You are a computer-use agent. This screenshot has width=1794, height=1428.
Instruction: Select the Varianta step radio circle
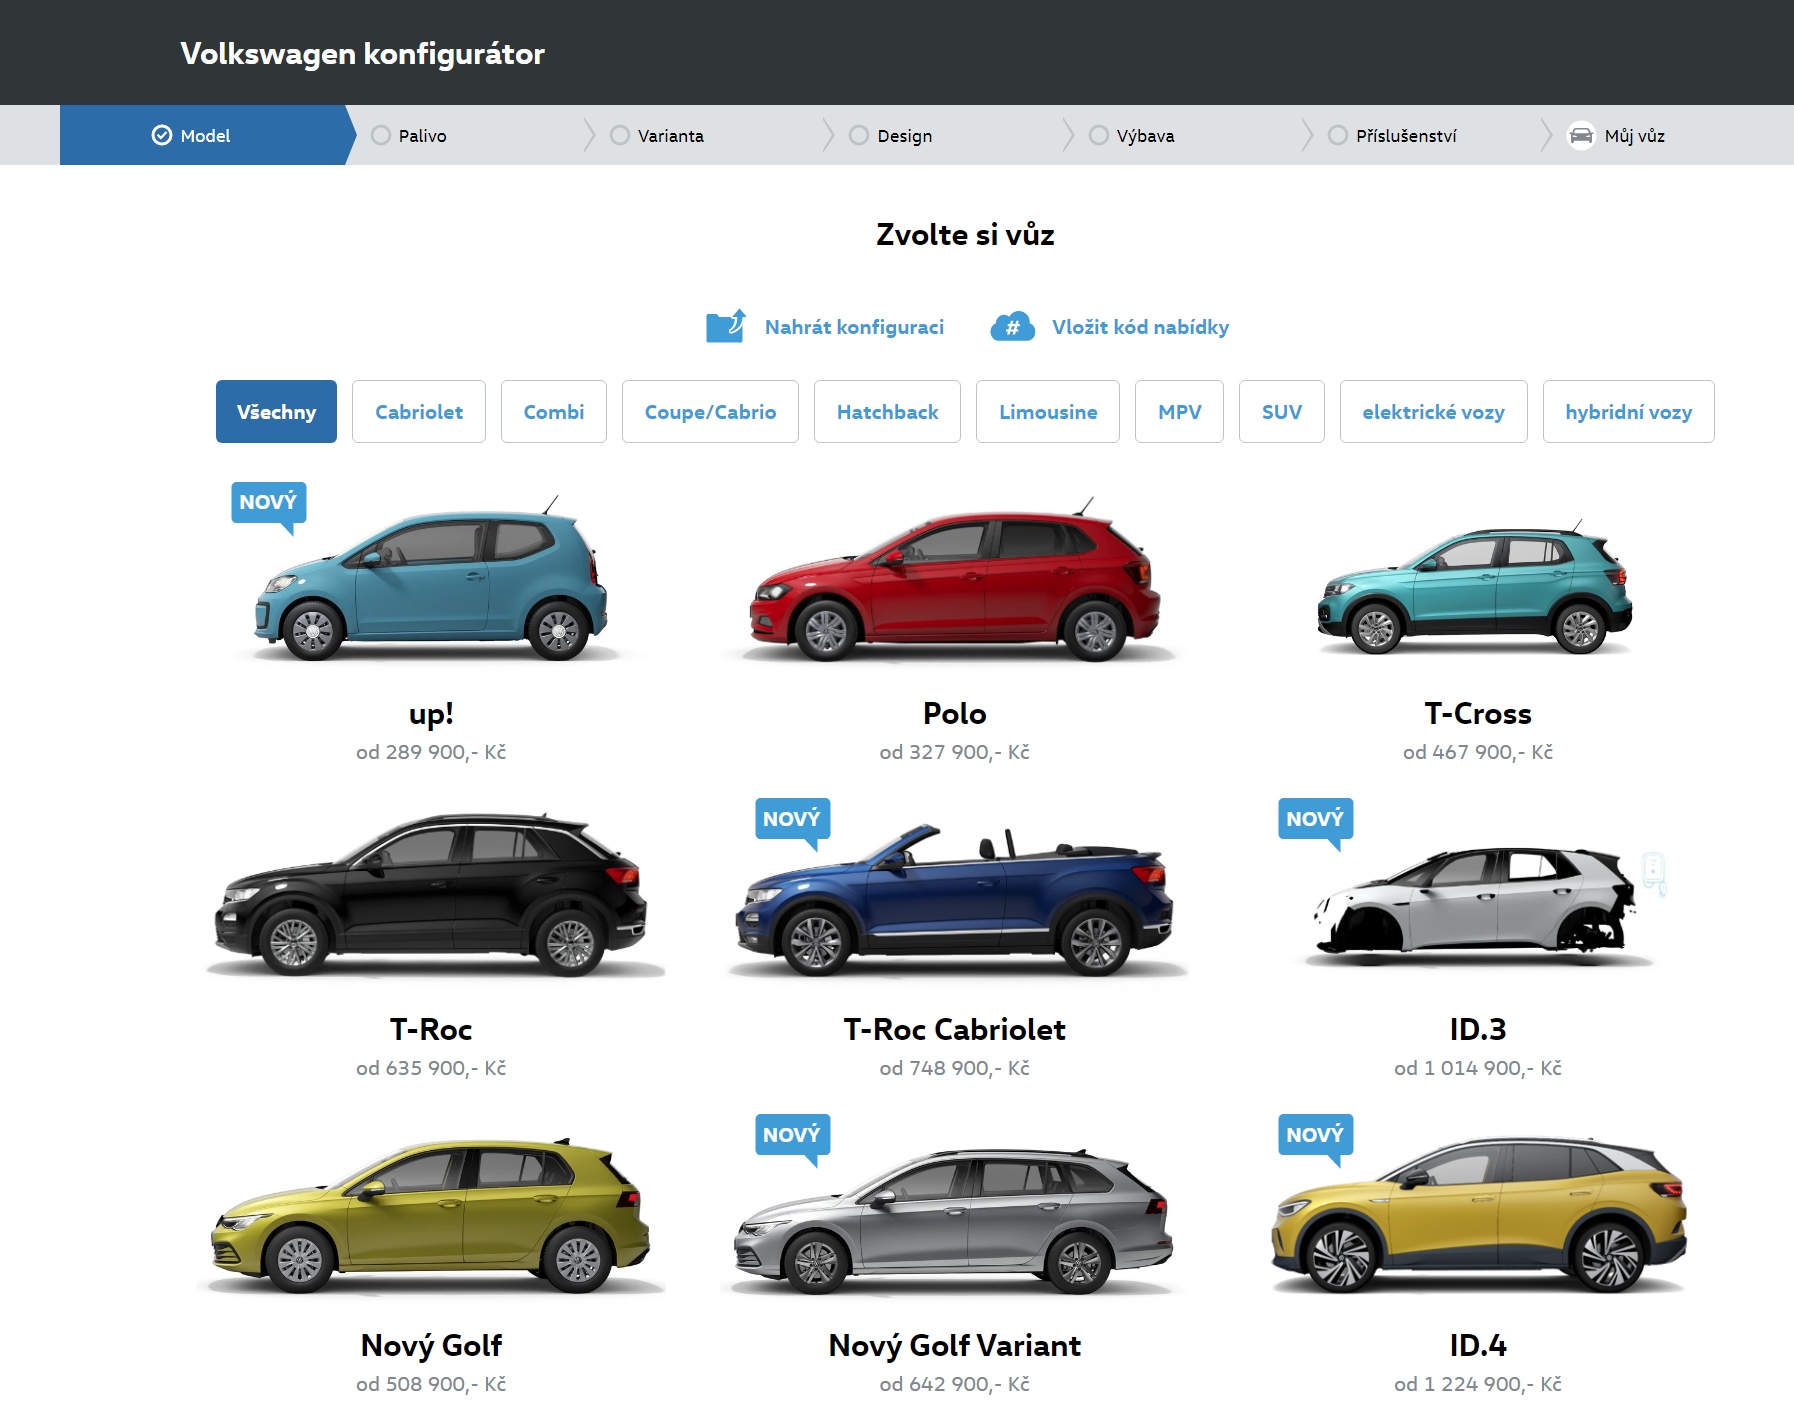[620, 136]
